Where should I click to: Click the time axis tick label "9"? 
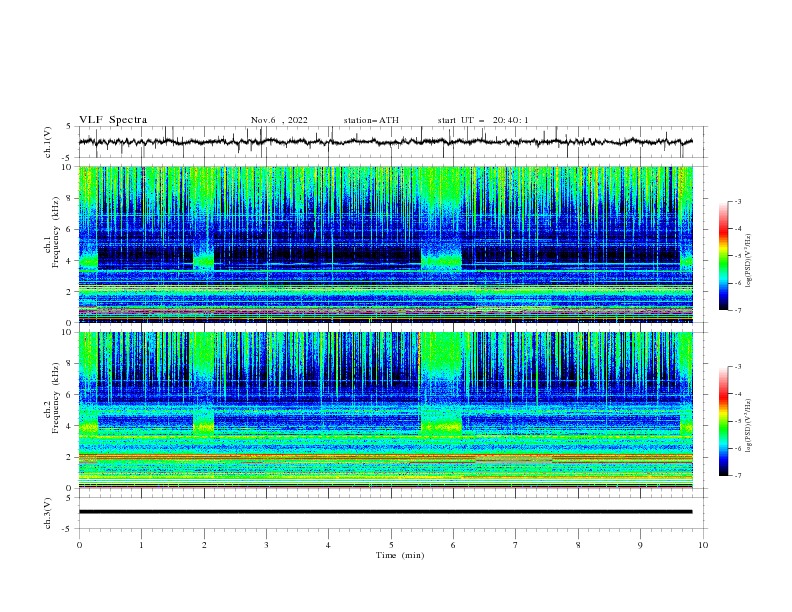click(x=640, y=545)
